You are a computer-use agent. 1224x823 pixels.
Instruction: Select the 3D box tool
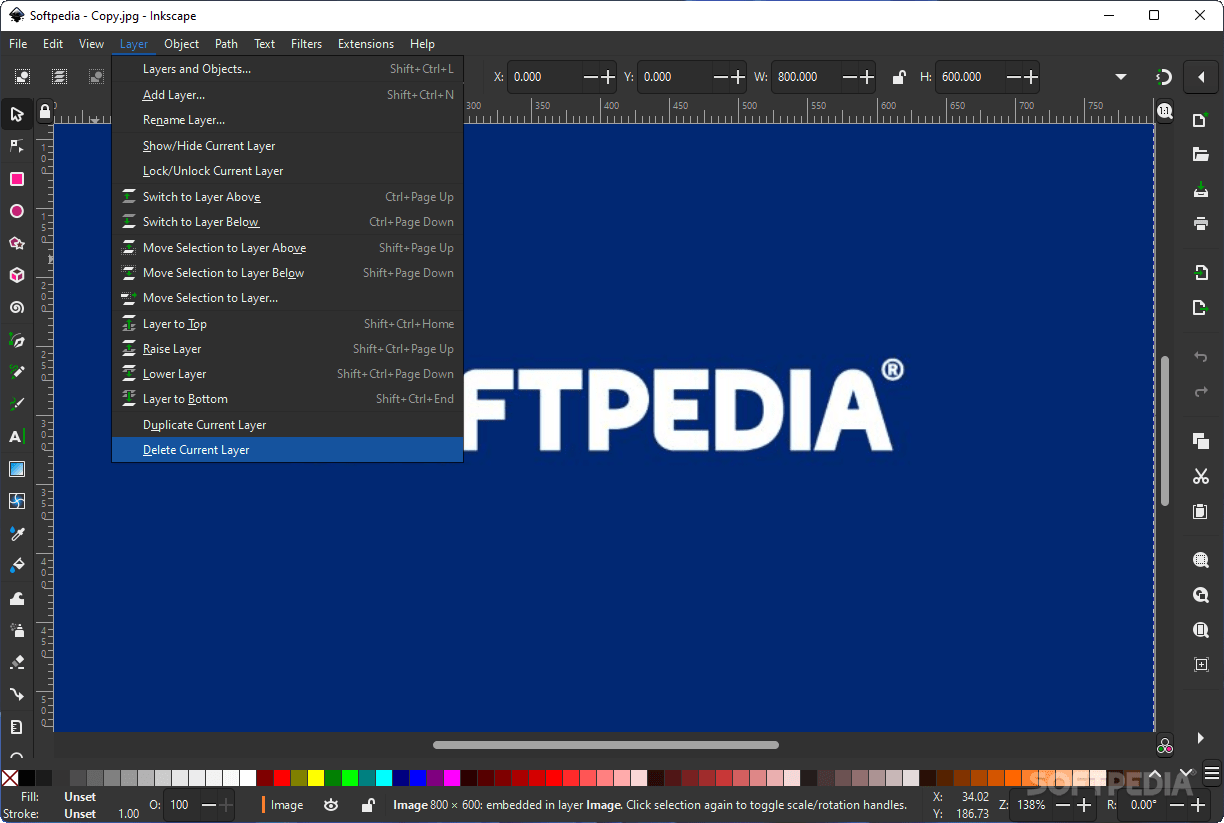[x=16, y=275]
